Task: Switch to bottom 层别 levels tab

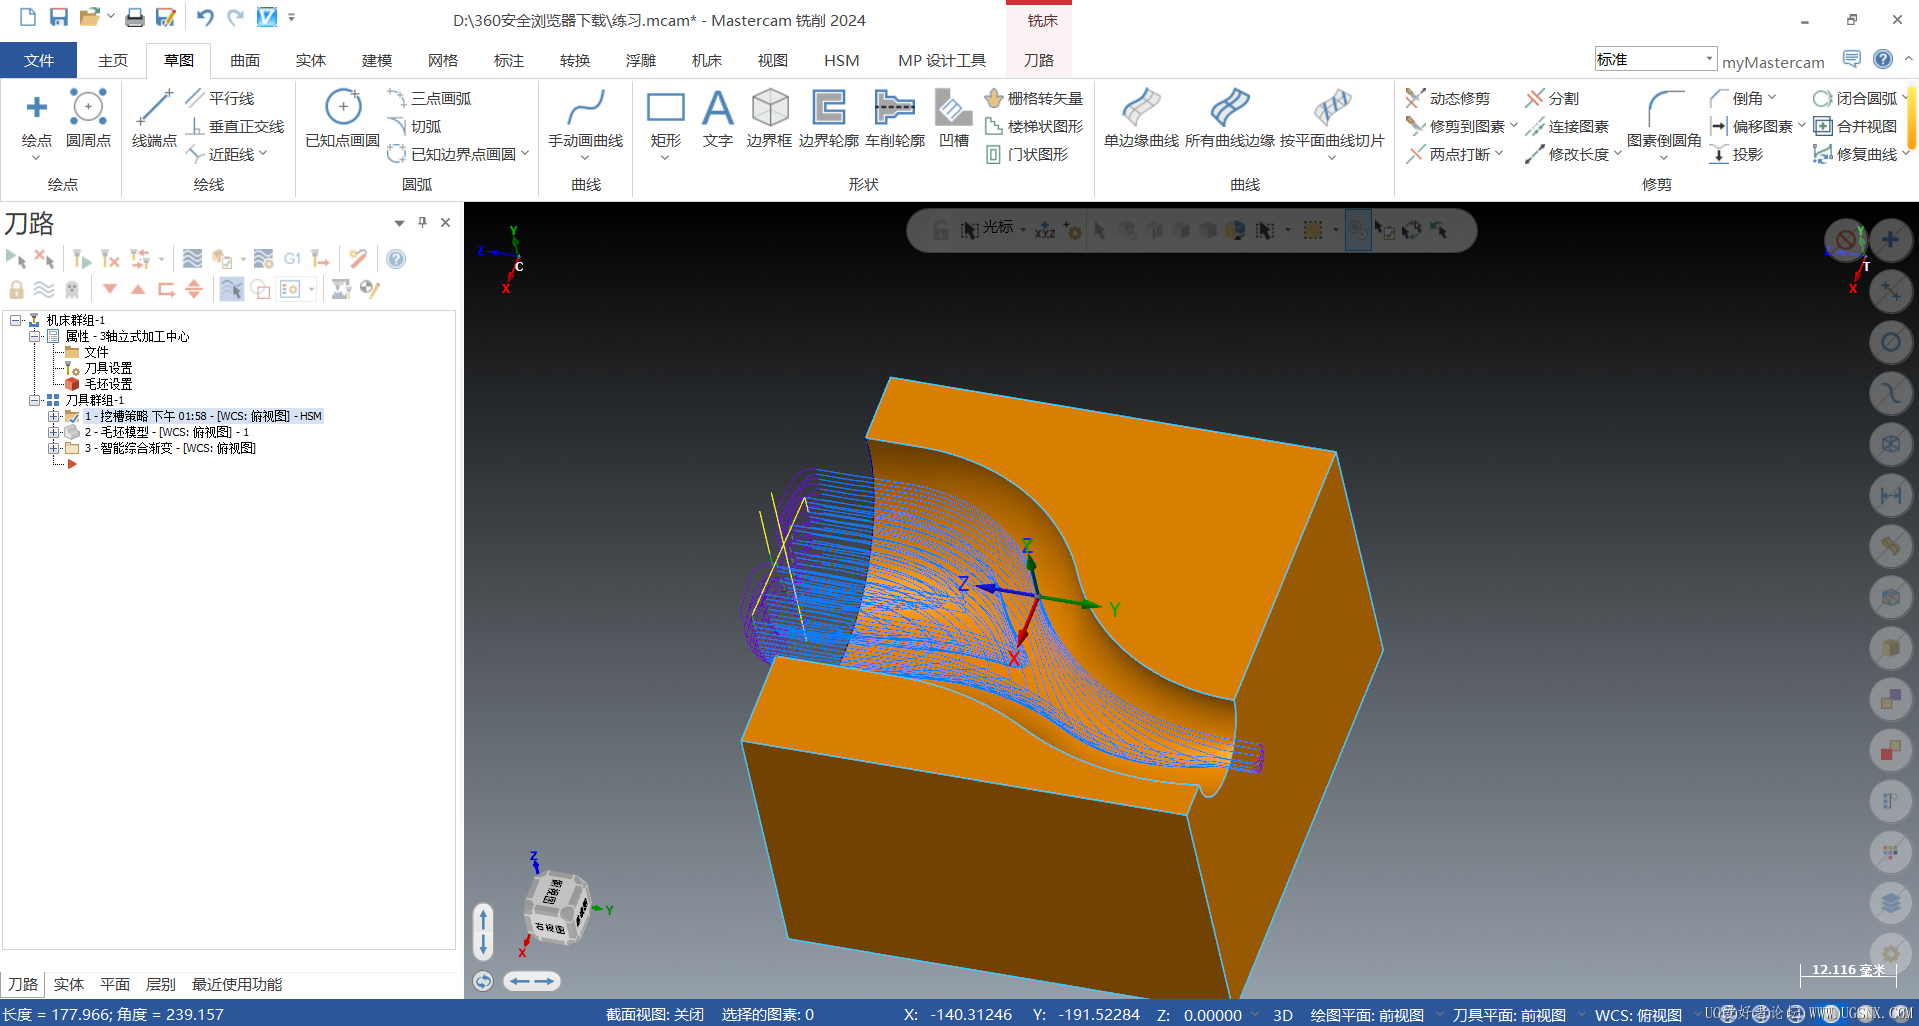Action: (161, 984)
